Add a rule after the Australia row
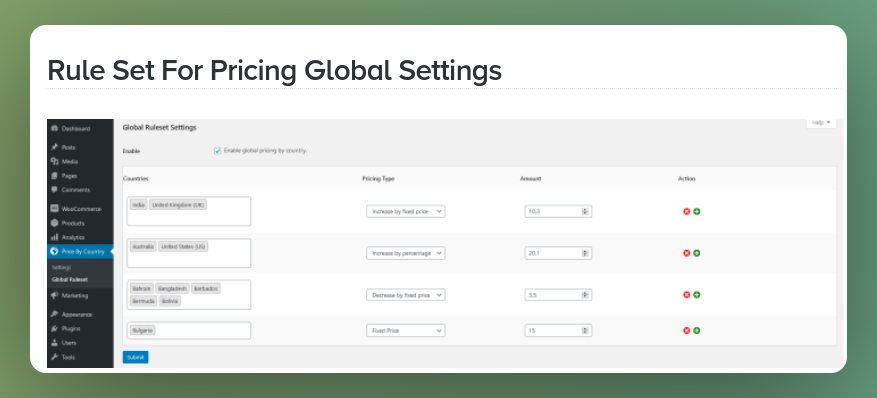 697,253
